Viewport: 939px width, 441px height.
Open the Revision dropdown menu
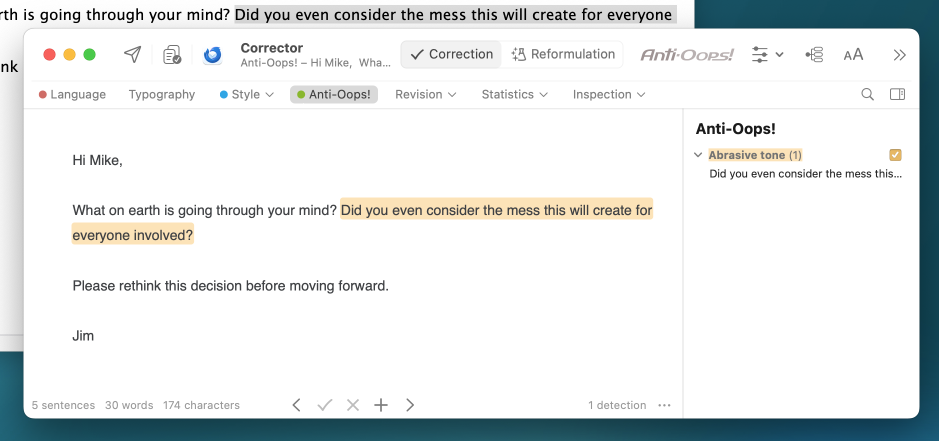tap(425, 94)
